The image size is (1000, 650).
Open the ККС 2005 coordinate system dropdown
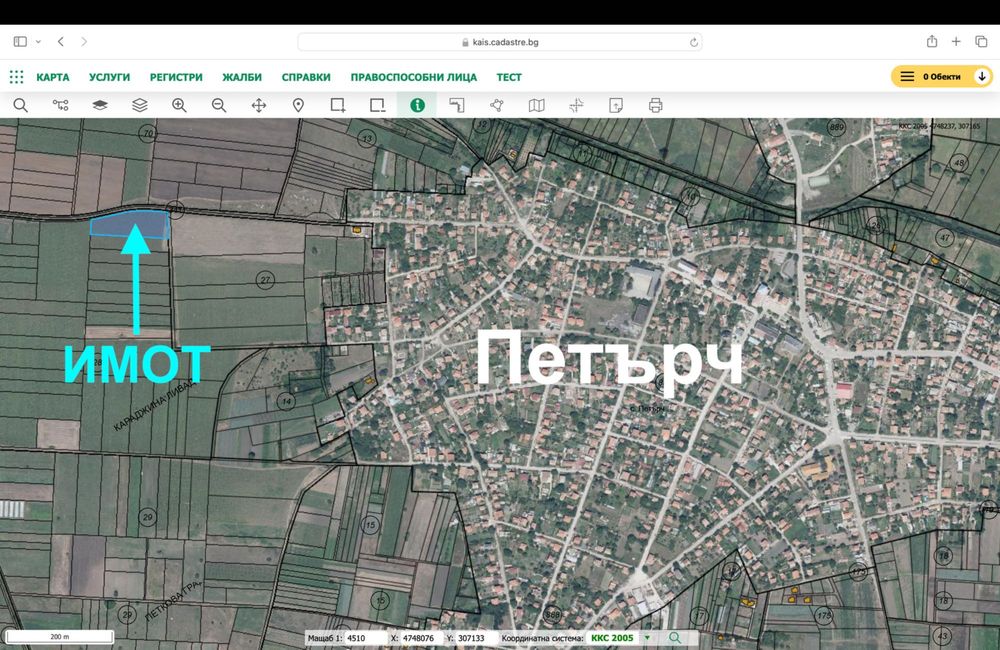pos(647,638)
